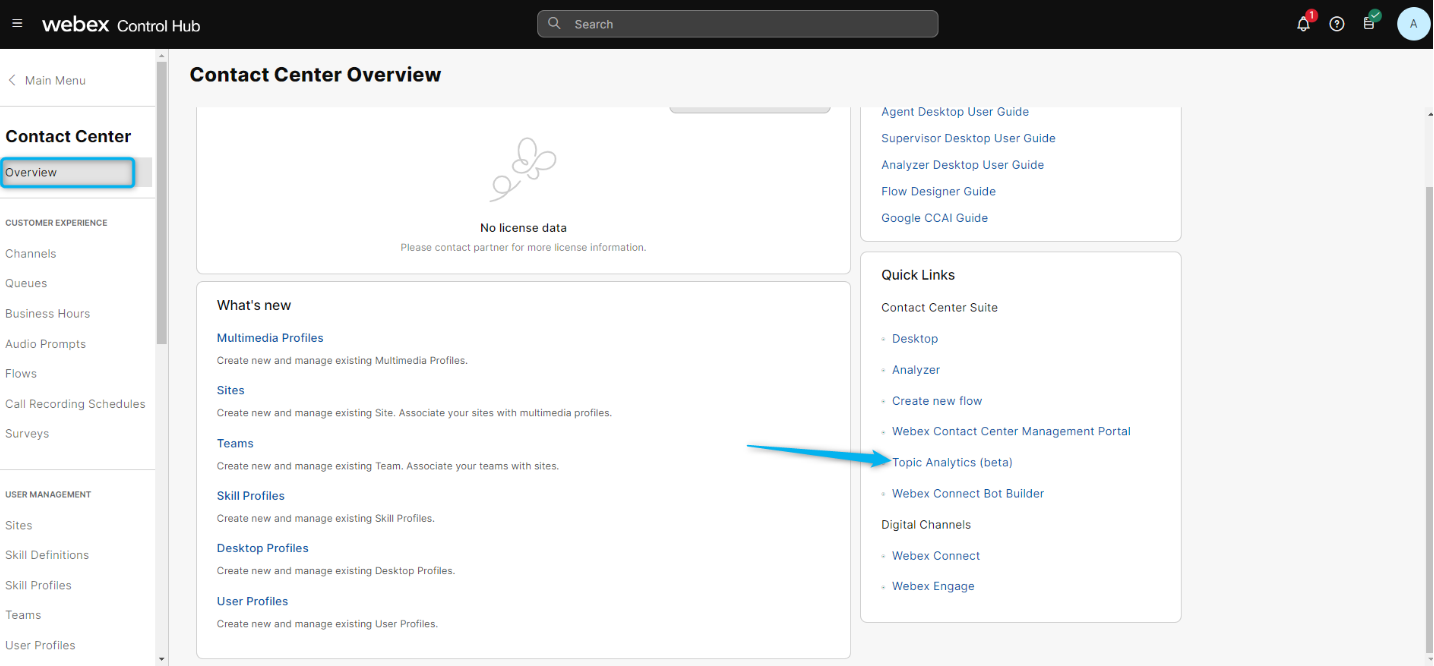This screenshot has height=666, width=1434.
Task: Click the Webex Control Hub logo
Action: tap(121, 25)
